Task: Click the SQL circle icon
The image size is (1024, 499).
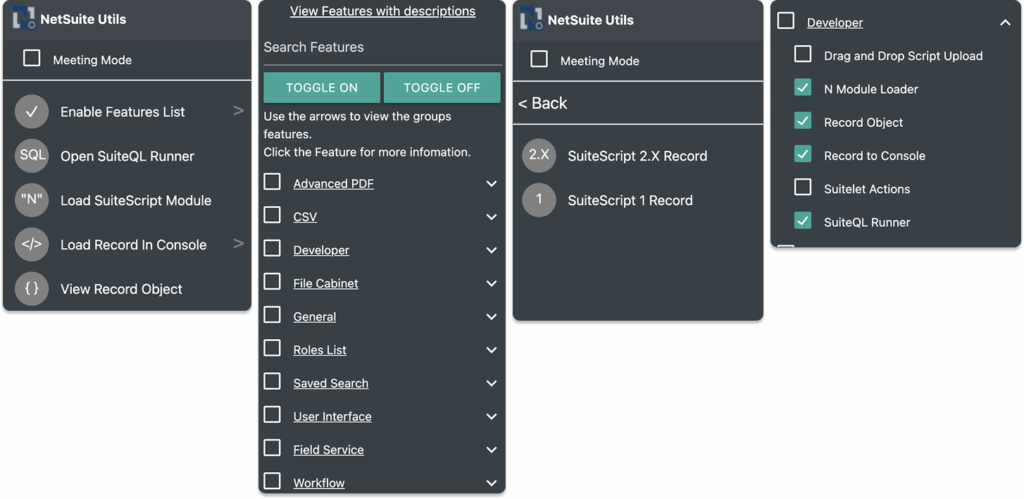Action: [31, 156]
